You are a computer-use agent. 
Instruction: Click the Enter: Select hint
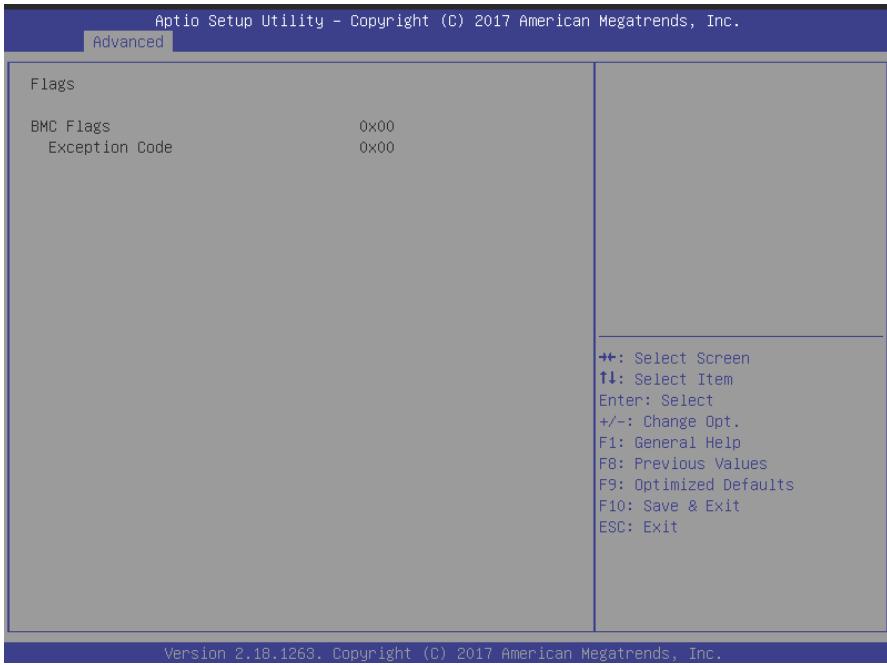(x=656, y=400)
